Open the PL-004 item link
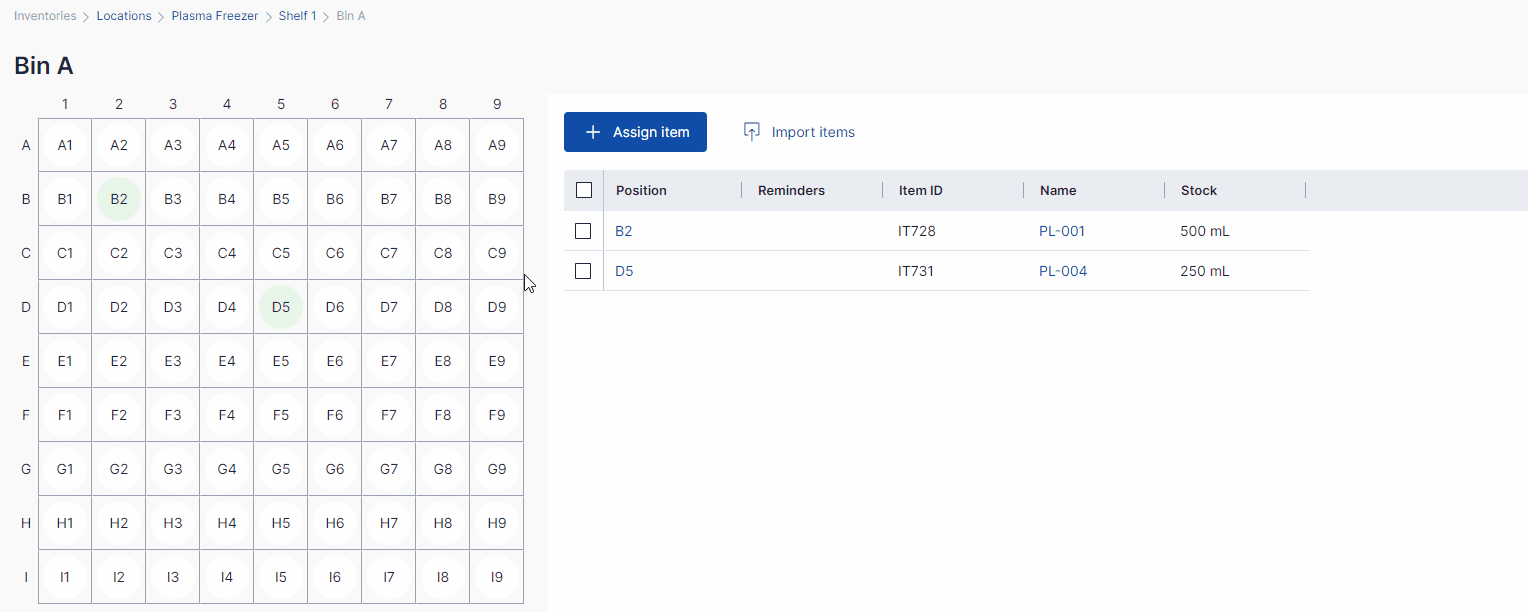1528x612 pixels. point(1062,271)
